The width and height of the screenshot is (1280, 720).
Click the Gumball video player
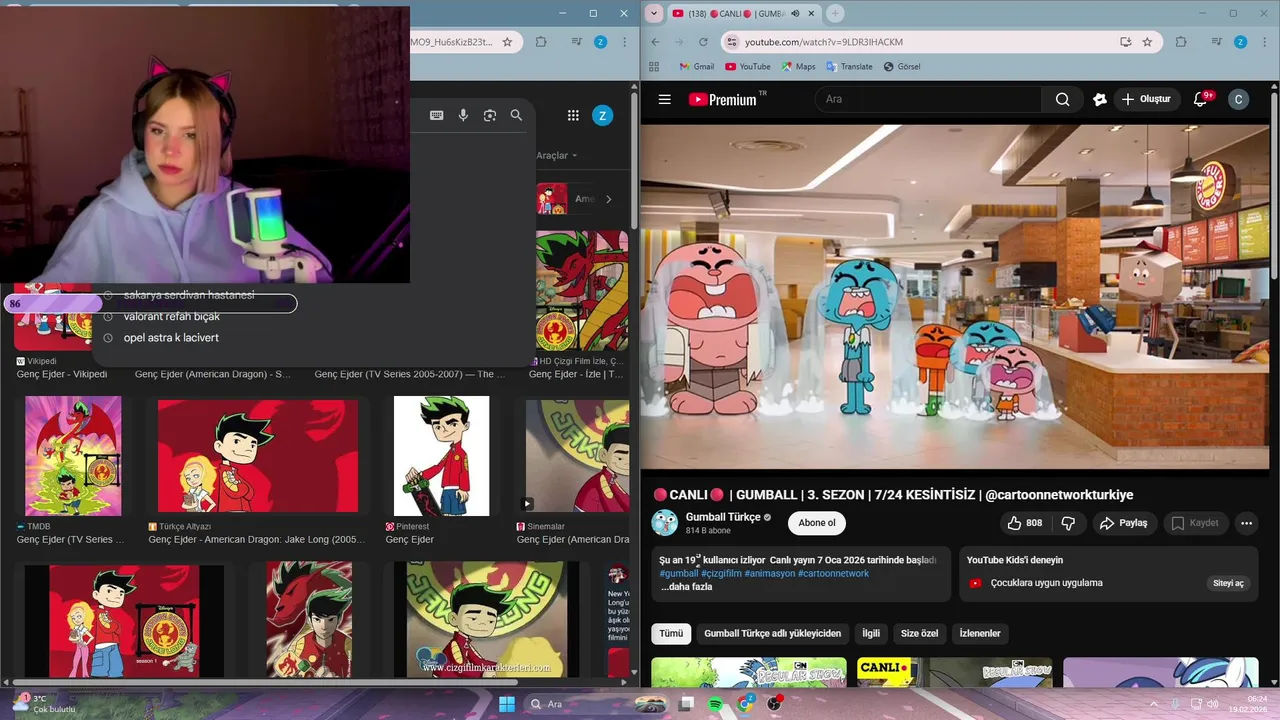955,297
